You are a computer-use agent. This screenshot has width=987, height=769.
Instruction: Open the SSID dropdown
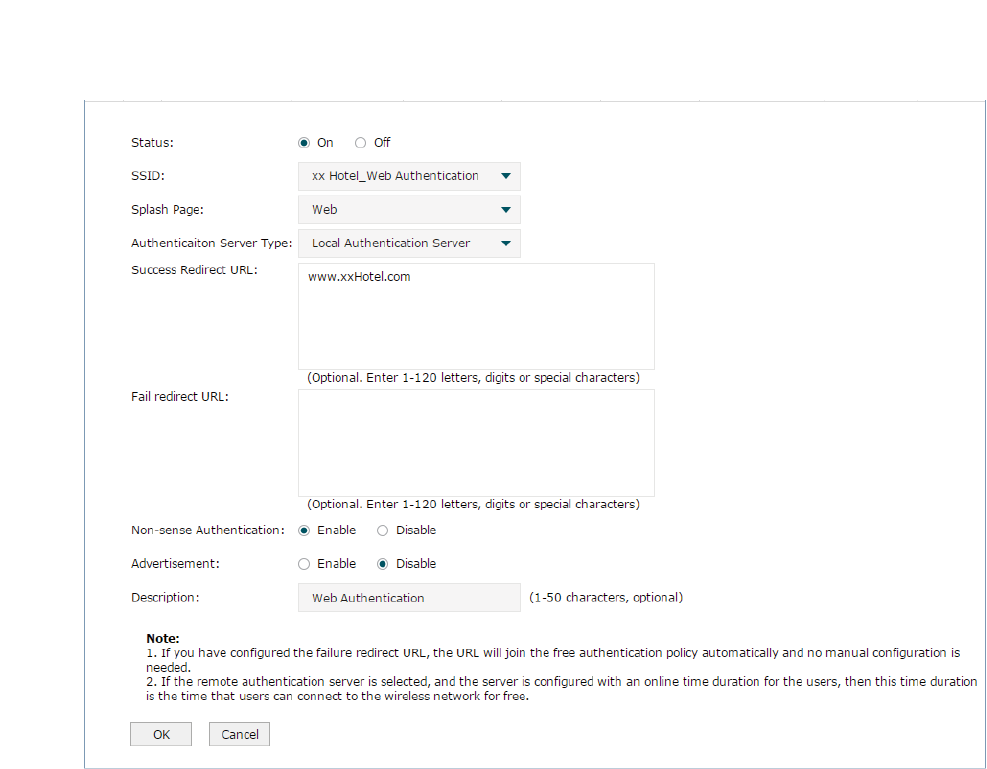(x=409, y=176)
